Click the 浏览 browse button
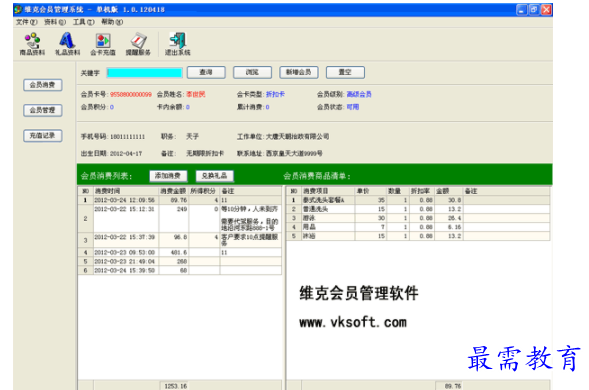 pyautogui.click(x=252, y=72)
